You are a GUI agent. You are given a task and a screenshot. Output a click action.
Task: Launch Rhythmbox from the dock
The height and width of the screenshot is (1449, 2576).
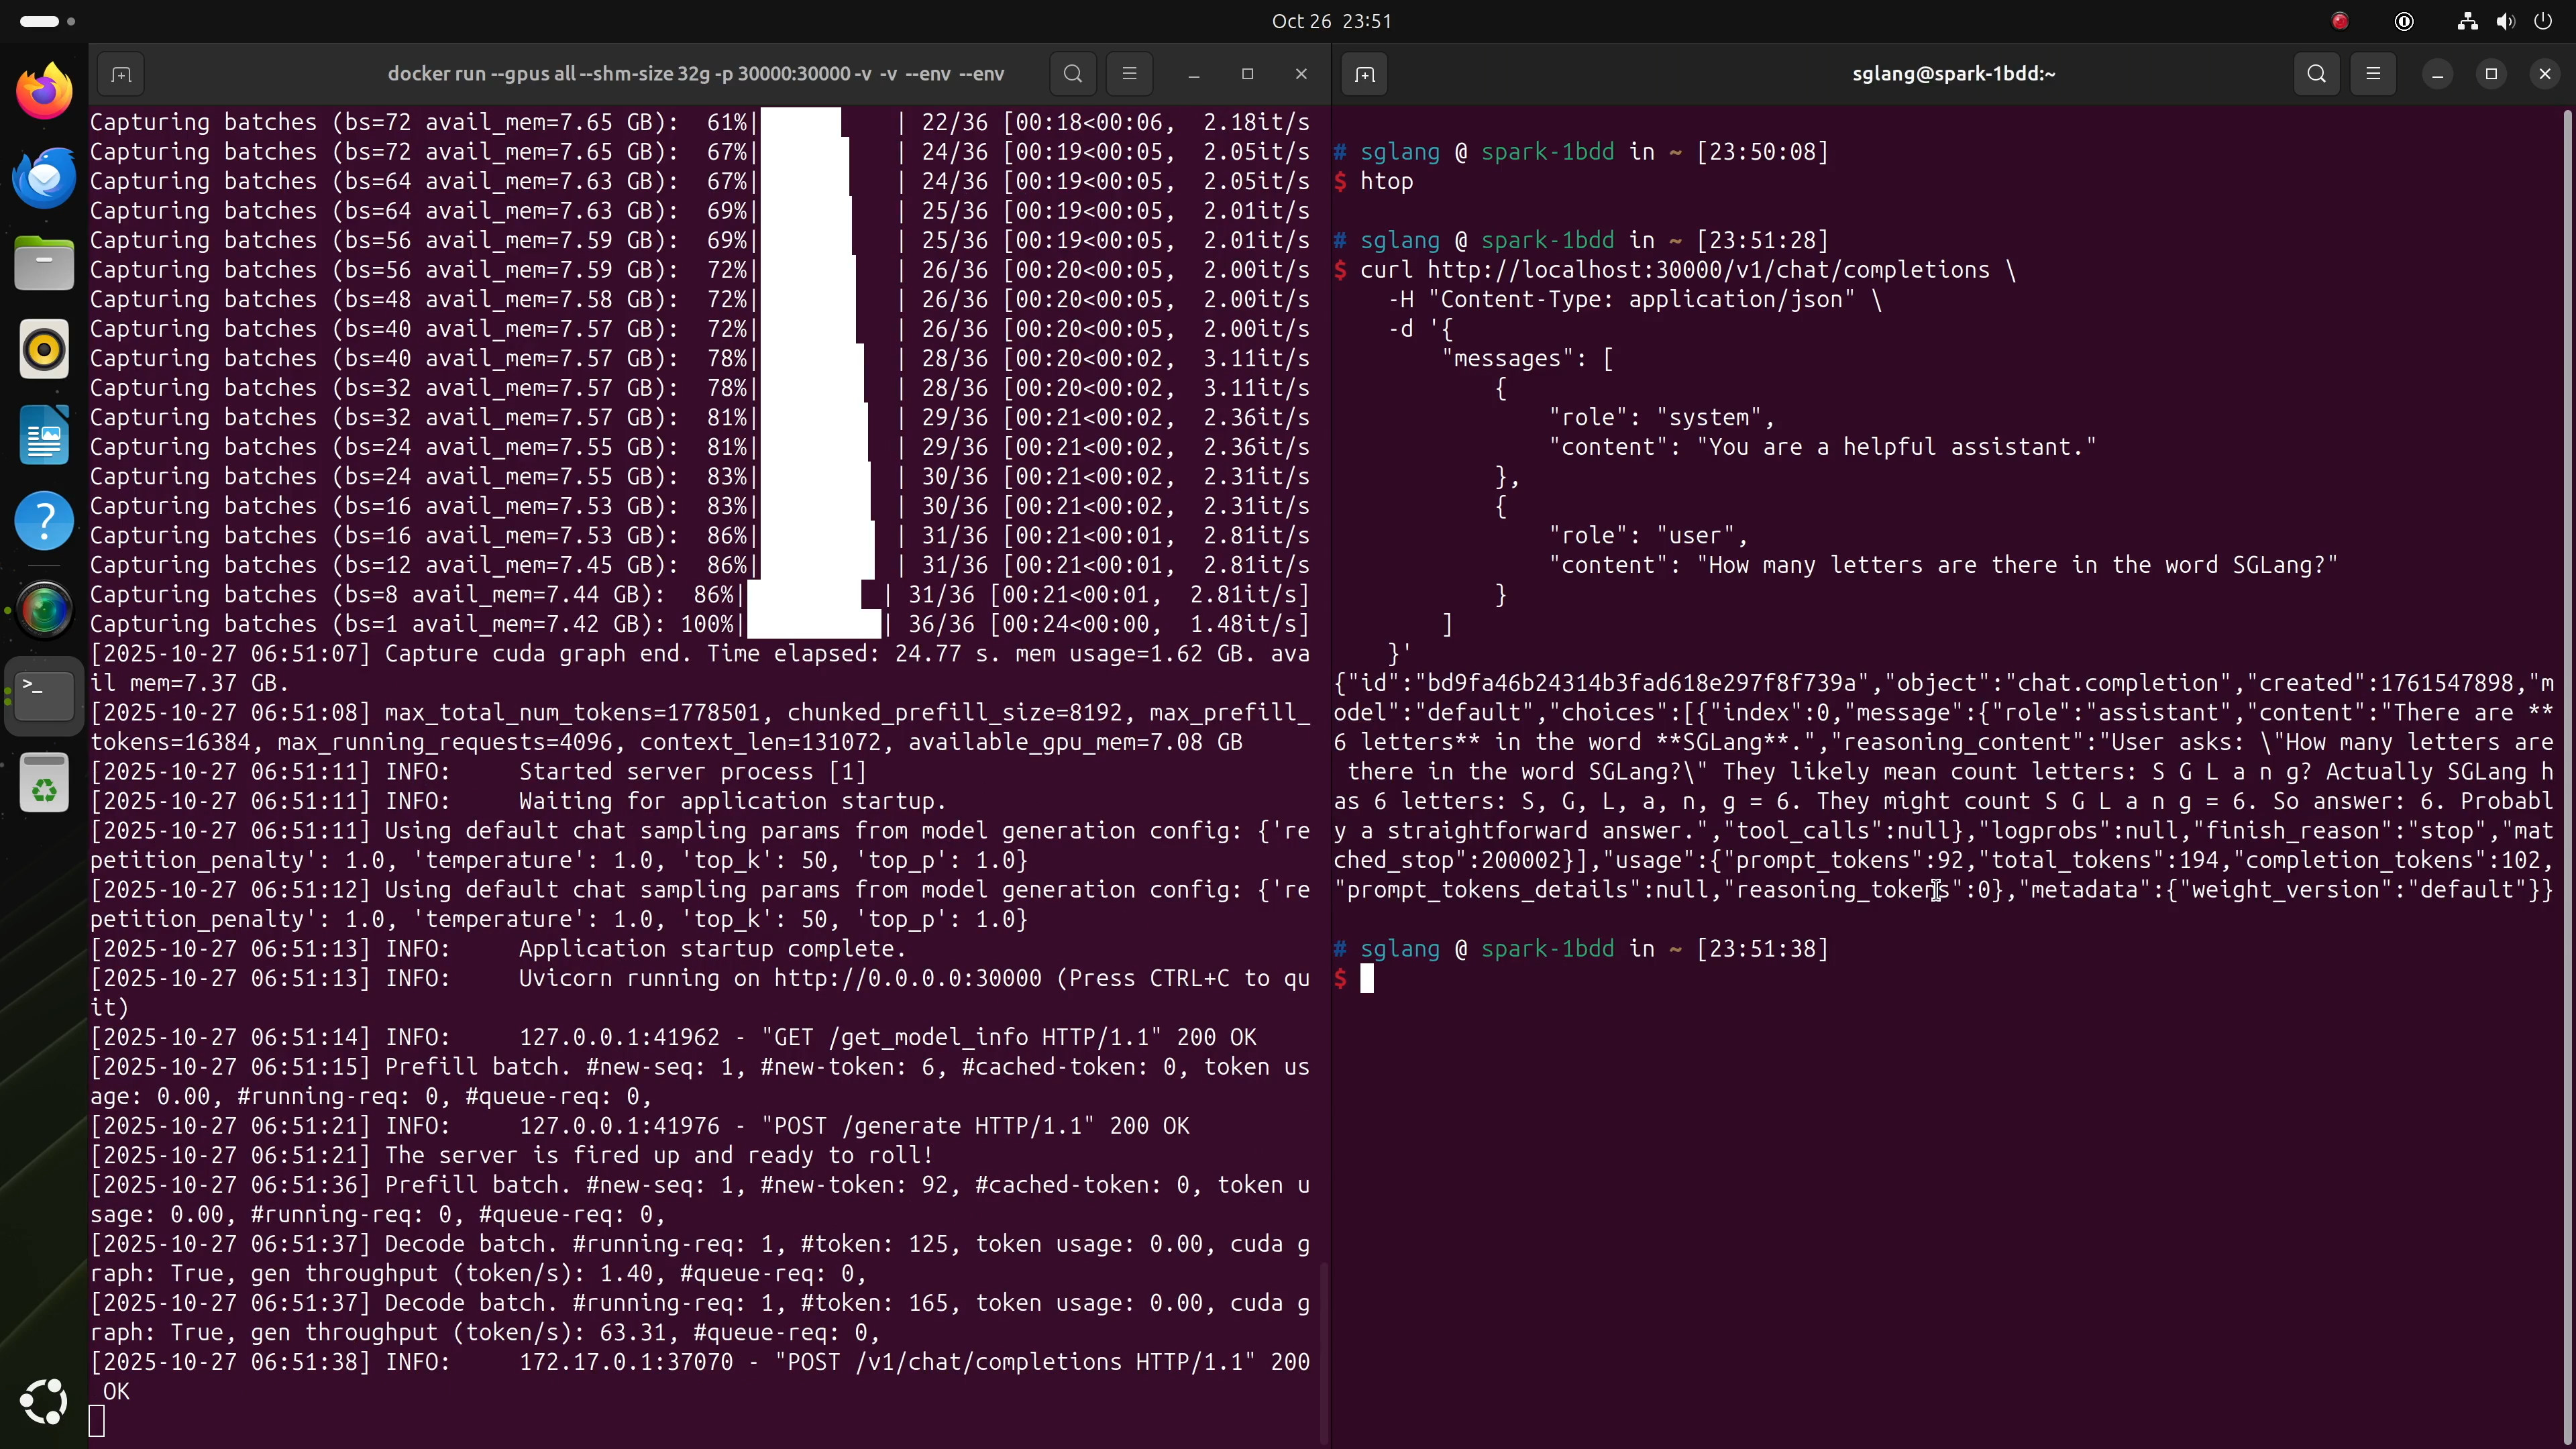pos(44,350)
